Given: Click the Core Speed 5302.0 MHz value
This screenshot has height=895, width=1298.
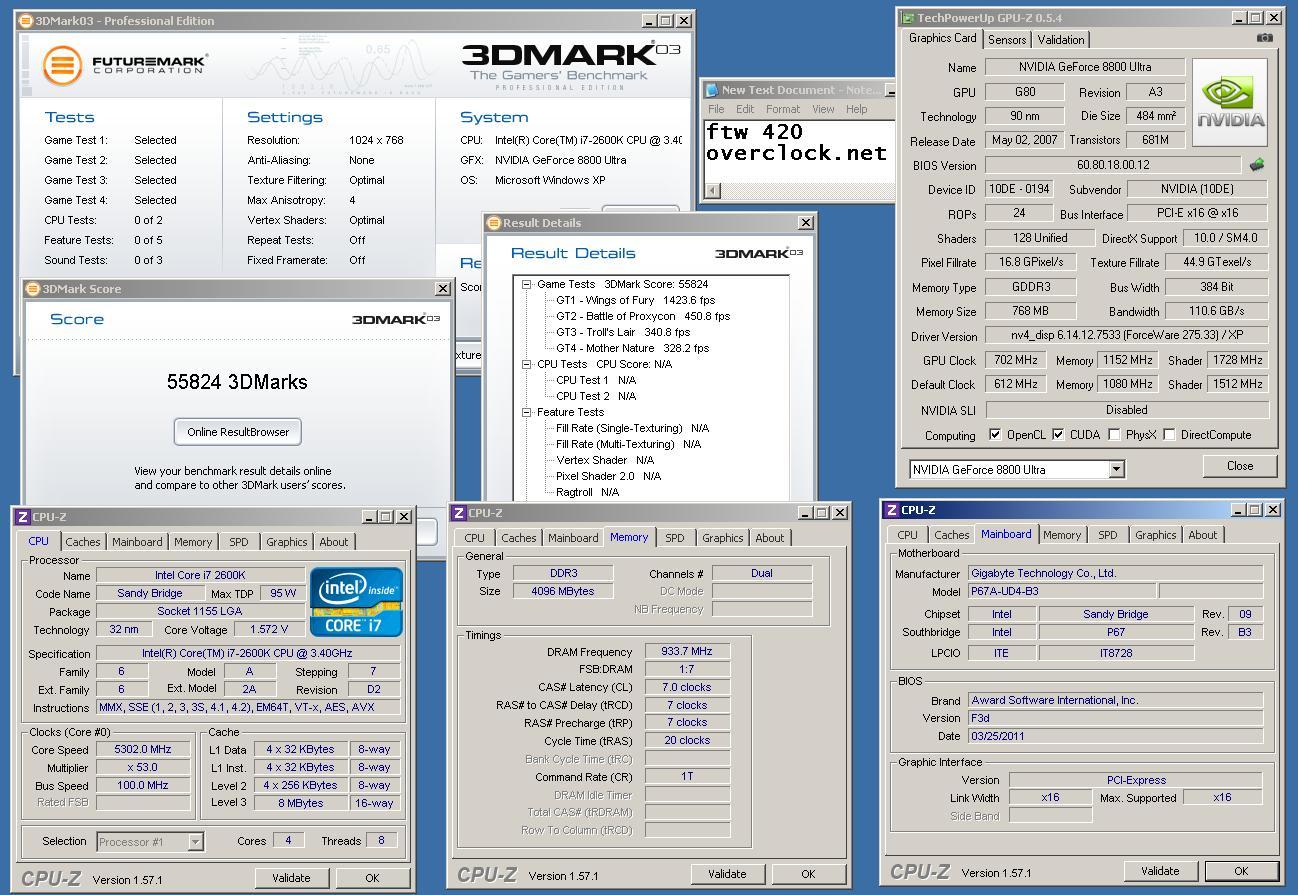Looking at the screenshot, I should [x=143, y=749].
